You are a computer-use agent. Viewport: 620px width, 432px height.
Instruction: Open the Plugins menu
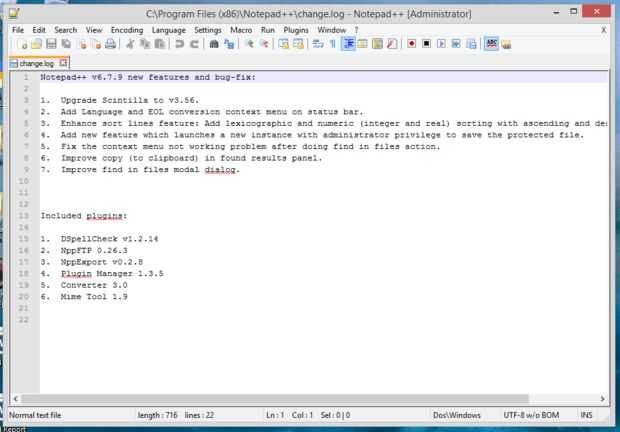pos(296,30)
